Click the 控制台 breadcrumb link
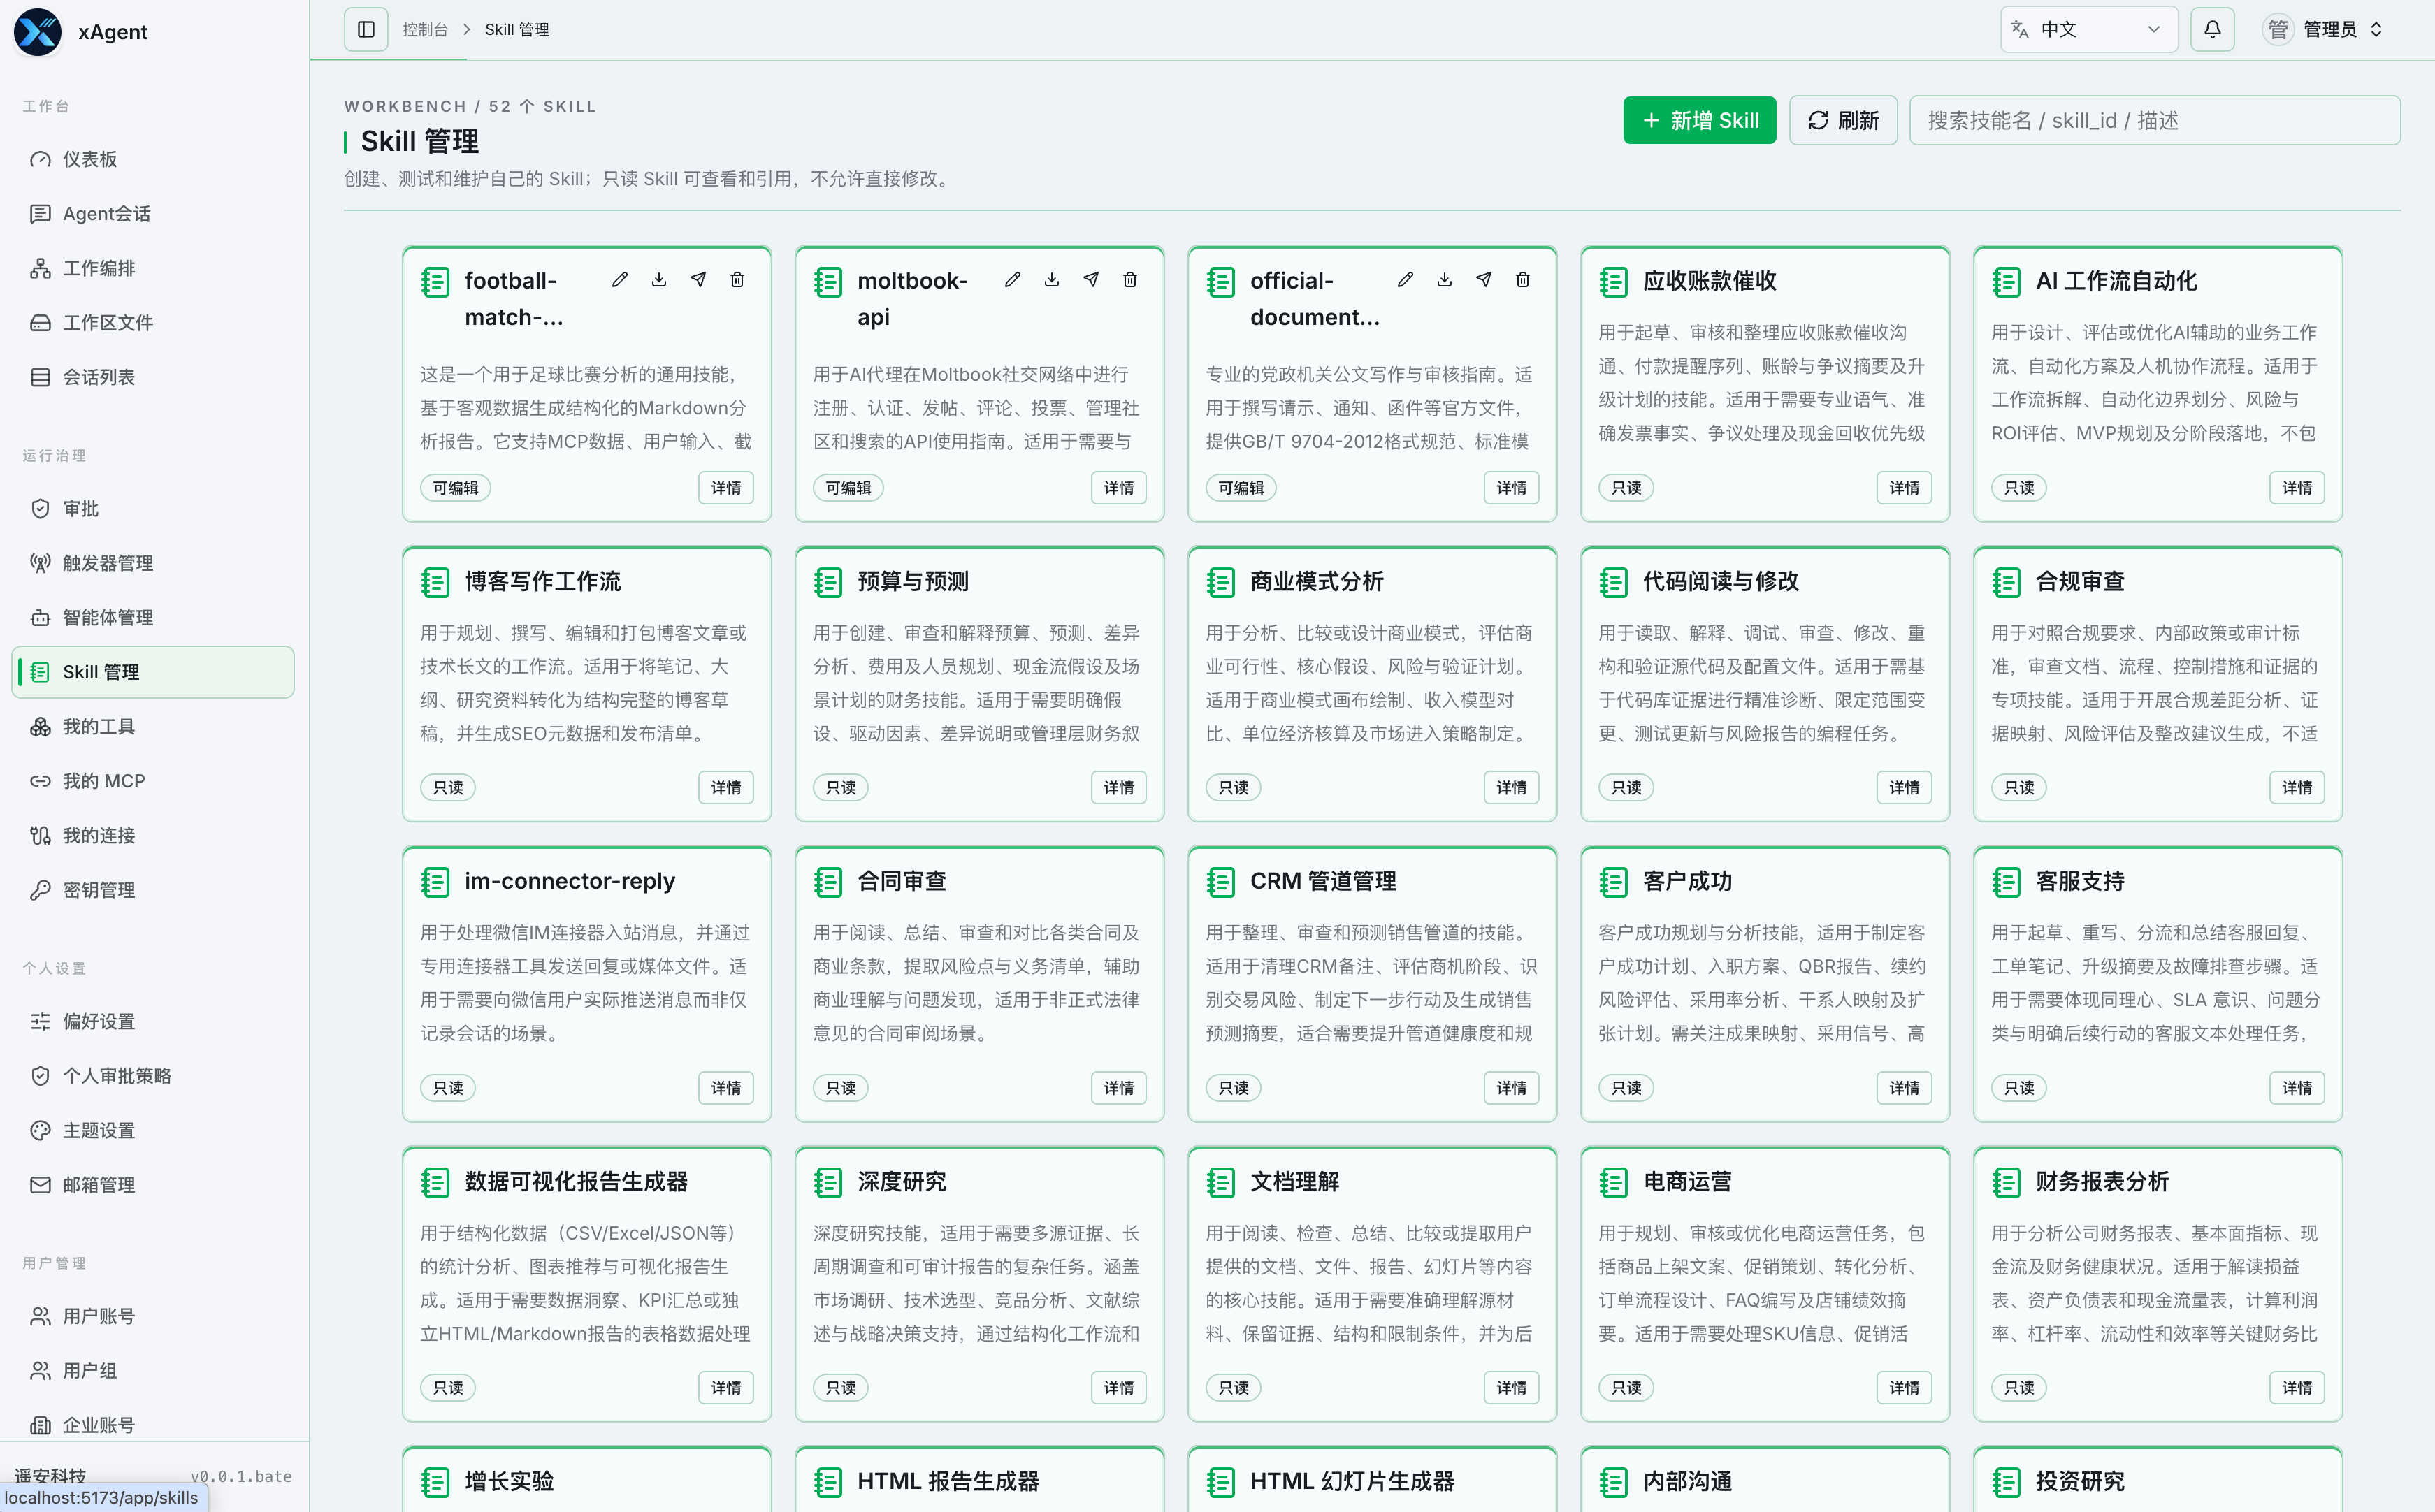The image size is (2435, 1512). 425,30
